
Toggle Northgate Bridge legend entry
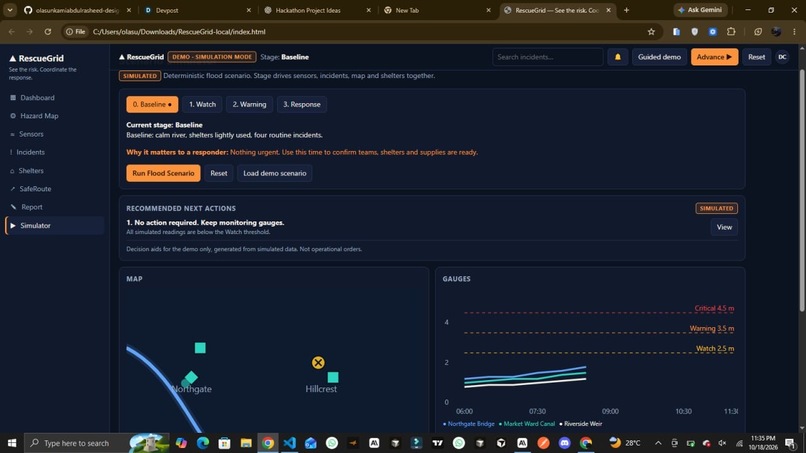click(468, 424)
